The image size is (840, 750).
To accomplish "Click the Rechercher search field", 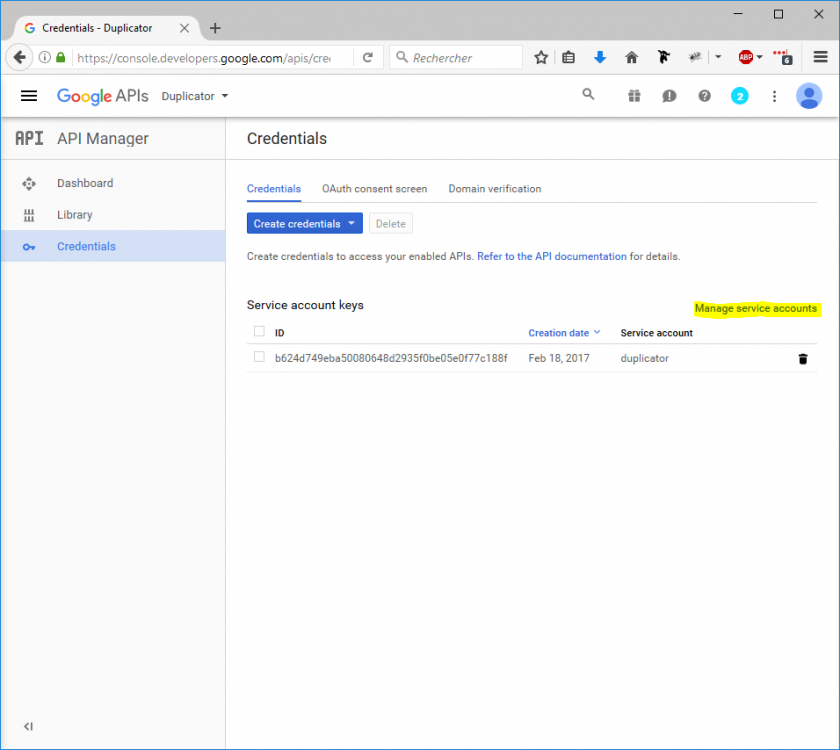I will (x=462, y=58).
